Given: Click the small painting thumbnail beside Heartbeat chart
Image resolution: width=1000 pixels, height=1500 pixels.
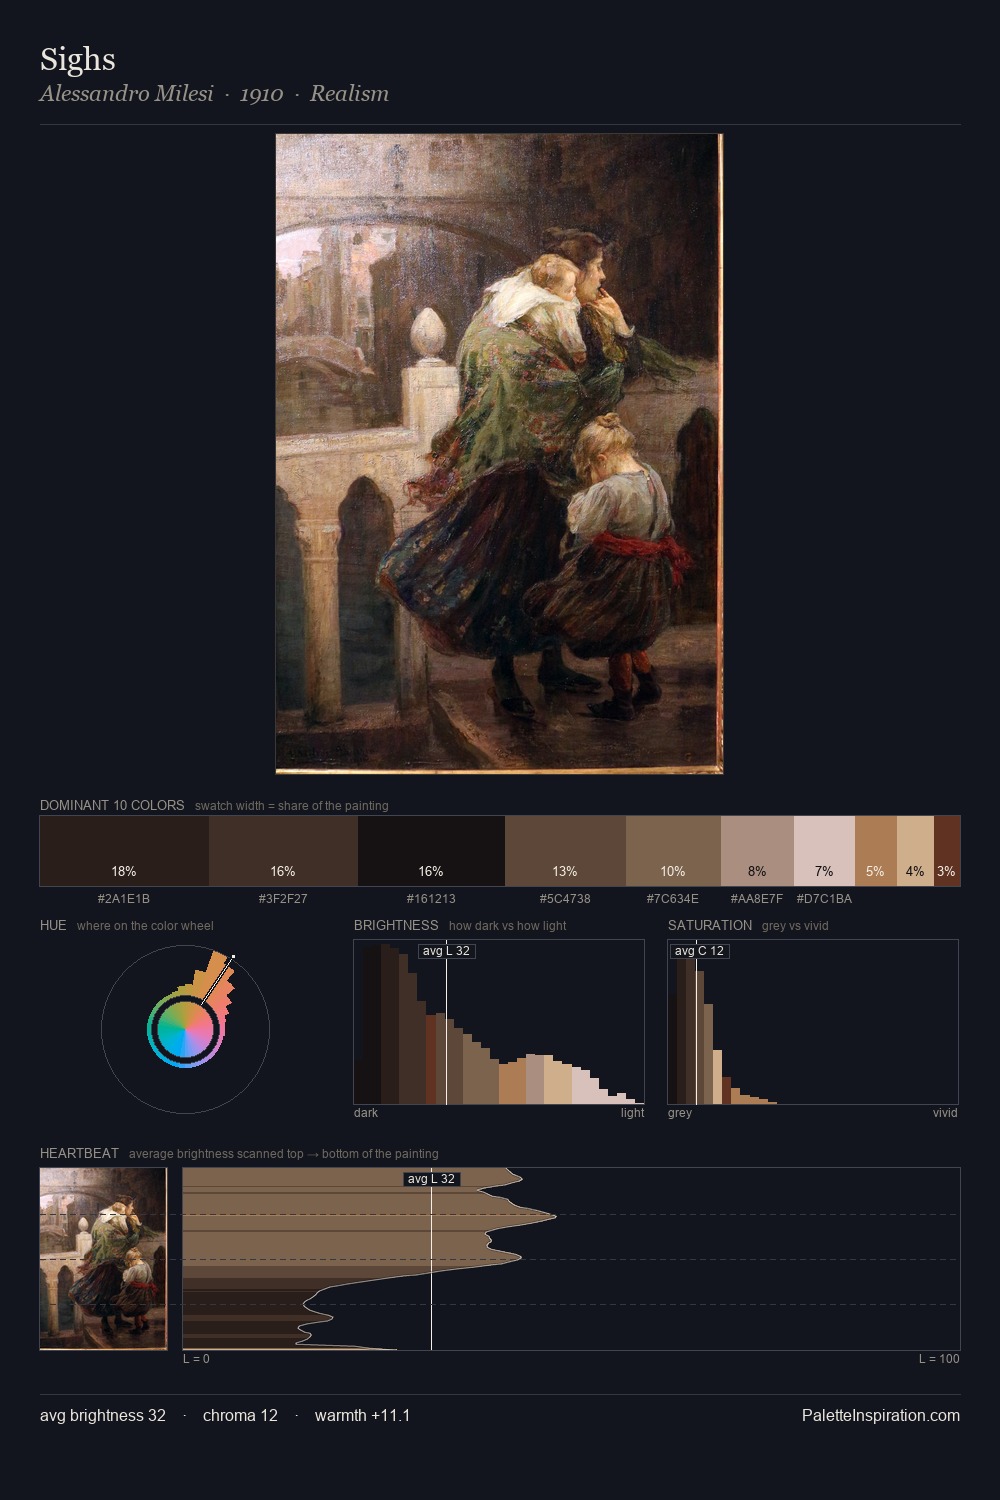Looking at the screenshot, I should point(103,1259).
